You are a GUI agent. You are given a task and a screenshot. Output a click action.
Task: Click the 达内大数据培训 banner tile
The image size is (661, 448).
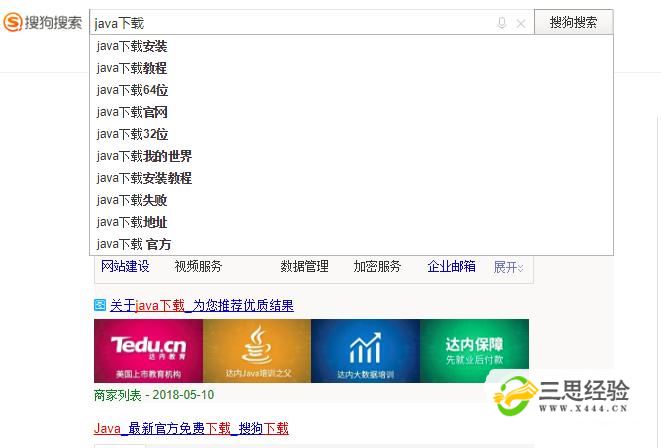pyautogui.click(x=365, y=351)
